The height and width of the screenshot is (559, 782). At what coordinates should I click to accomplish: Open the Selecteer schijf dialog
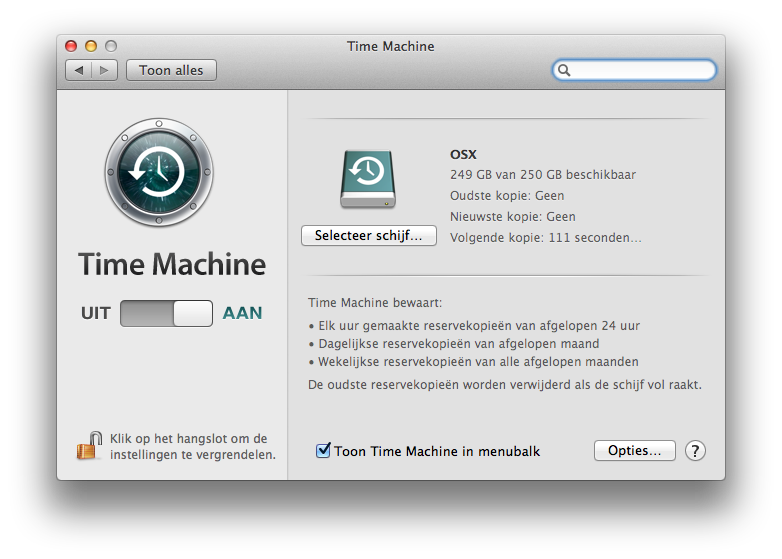coord(368,236)
